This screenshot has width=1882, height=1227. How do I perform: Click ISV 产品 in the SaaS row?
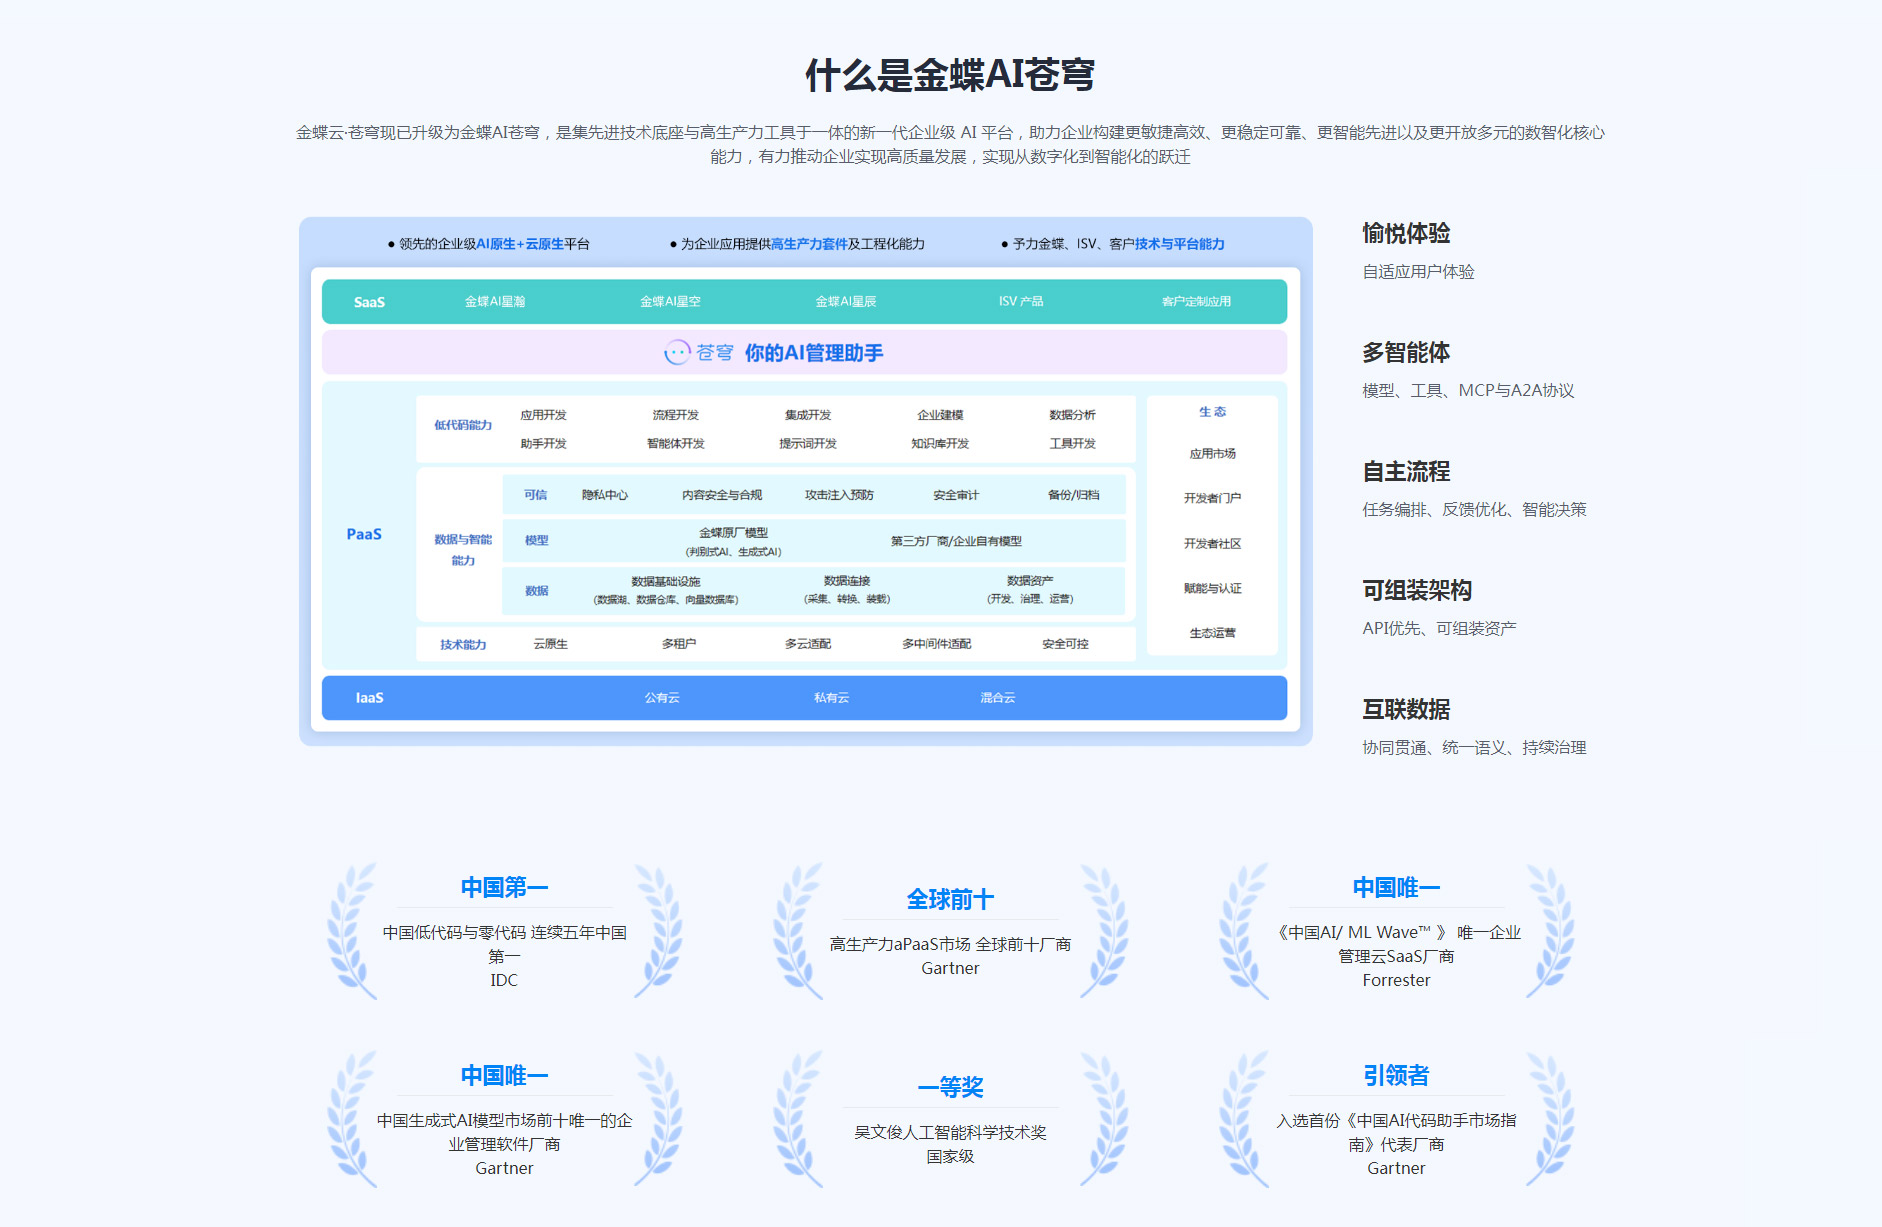pos(1021,301)
